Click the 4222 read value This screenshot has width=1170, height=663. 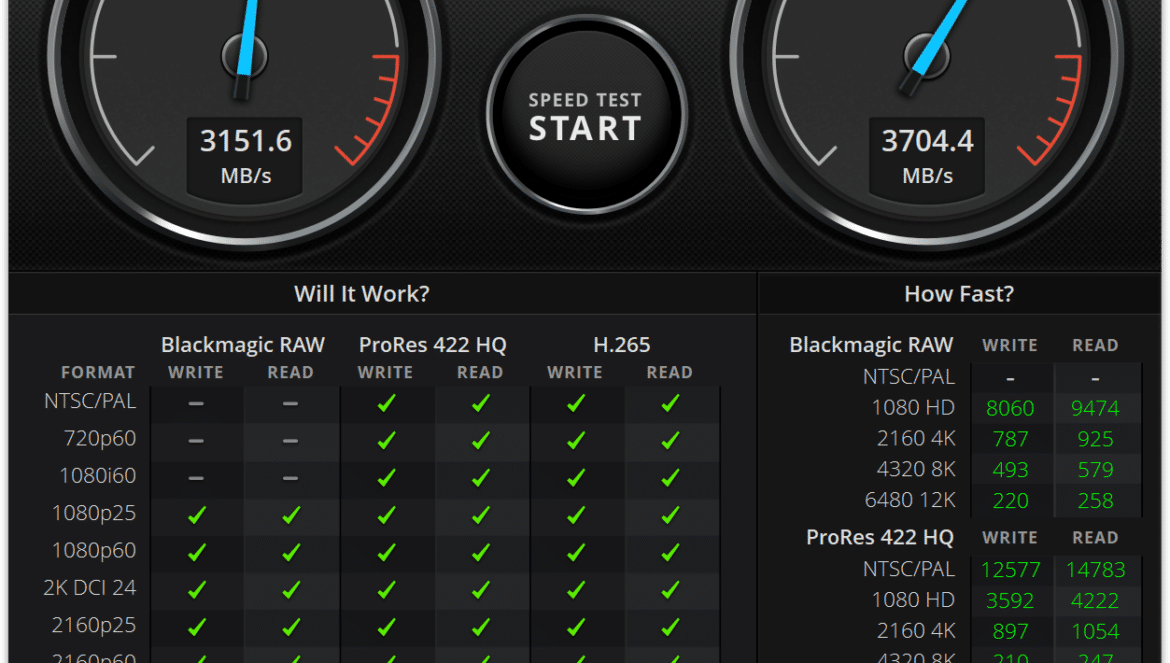click(x=1095, y=600)
